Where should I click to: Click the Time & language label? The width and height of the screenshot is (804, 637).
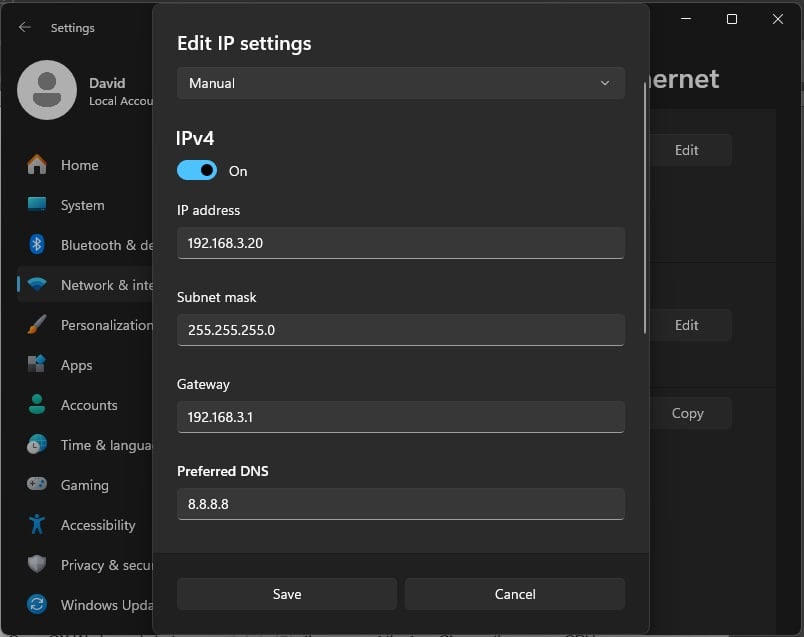(106, 445)
